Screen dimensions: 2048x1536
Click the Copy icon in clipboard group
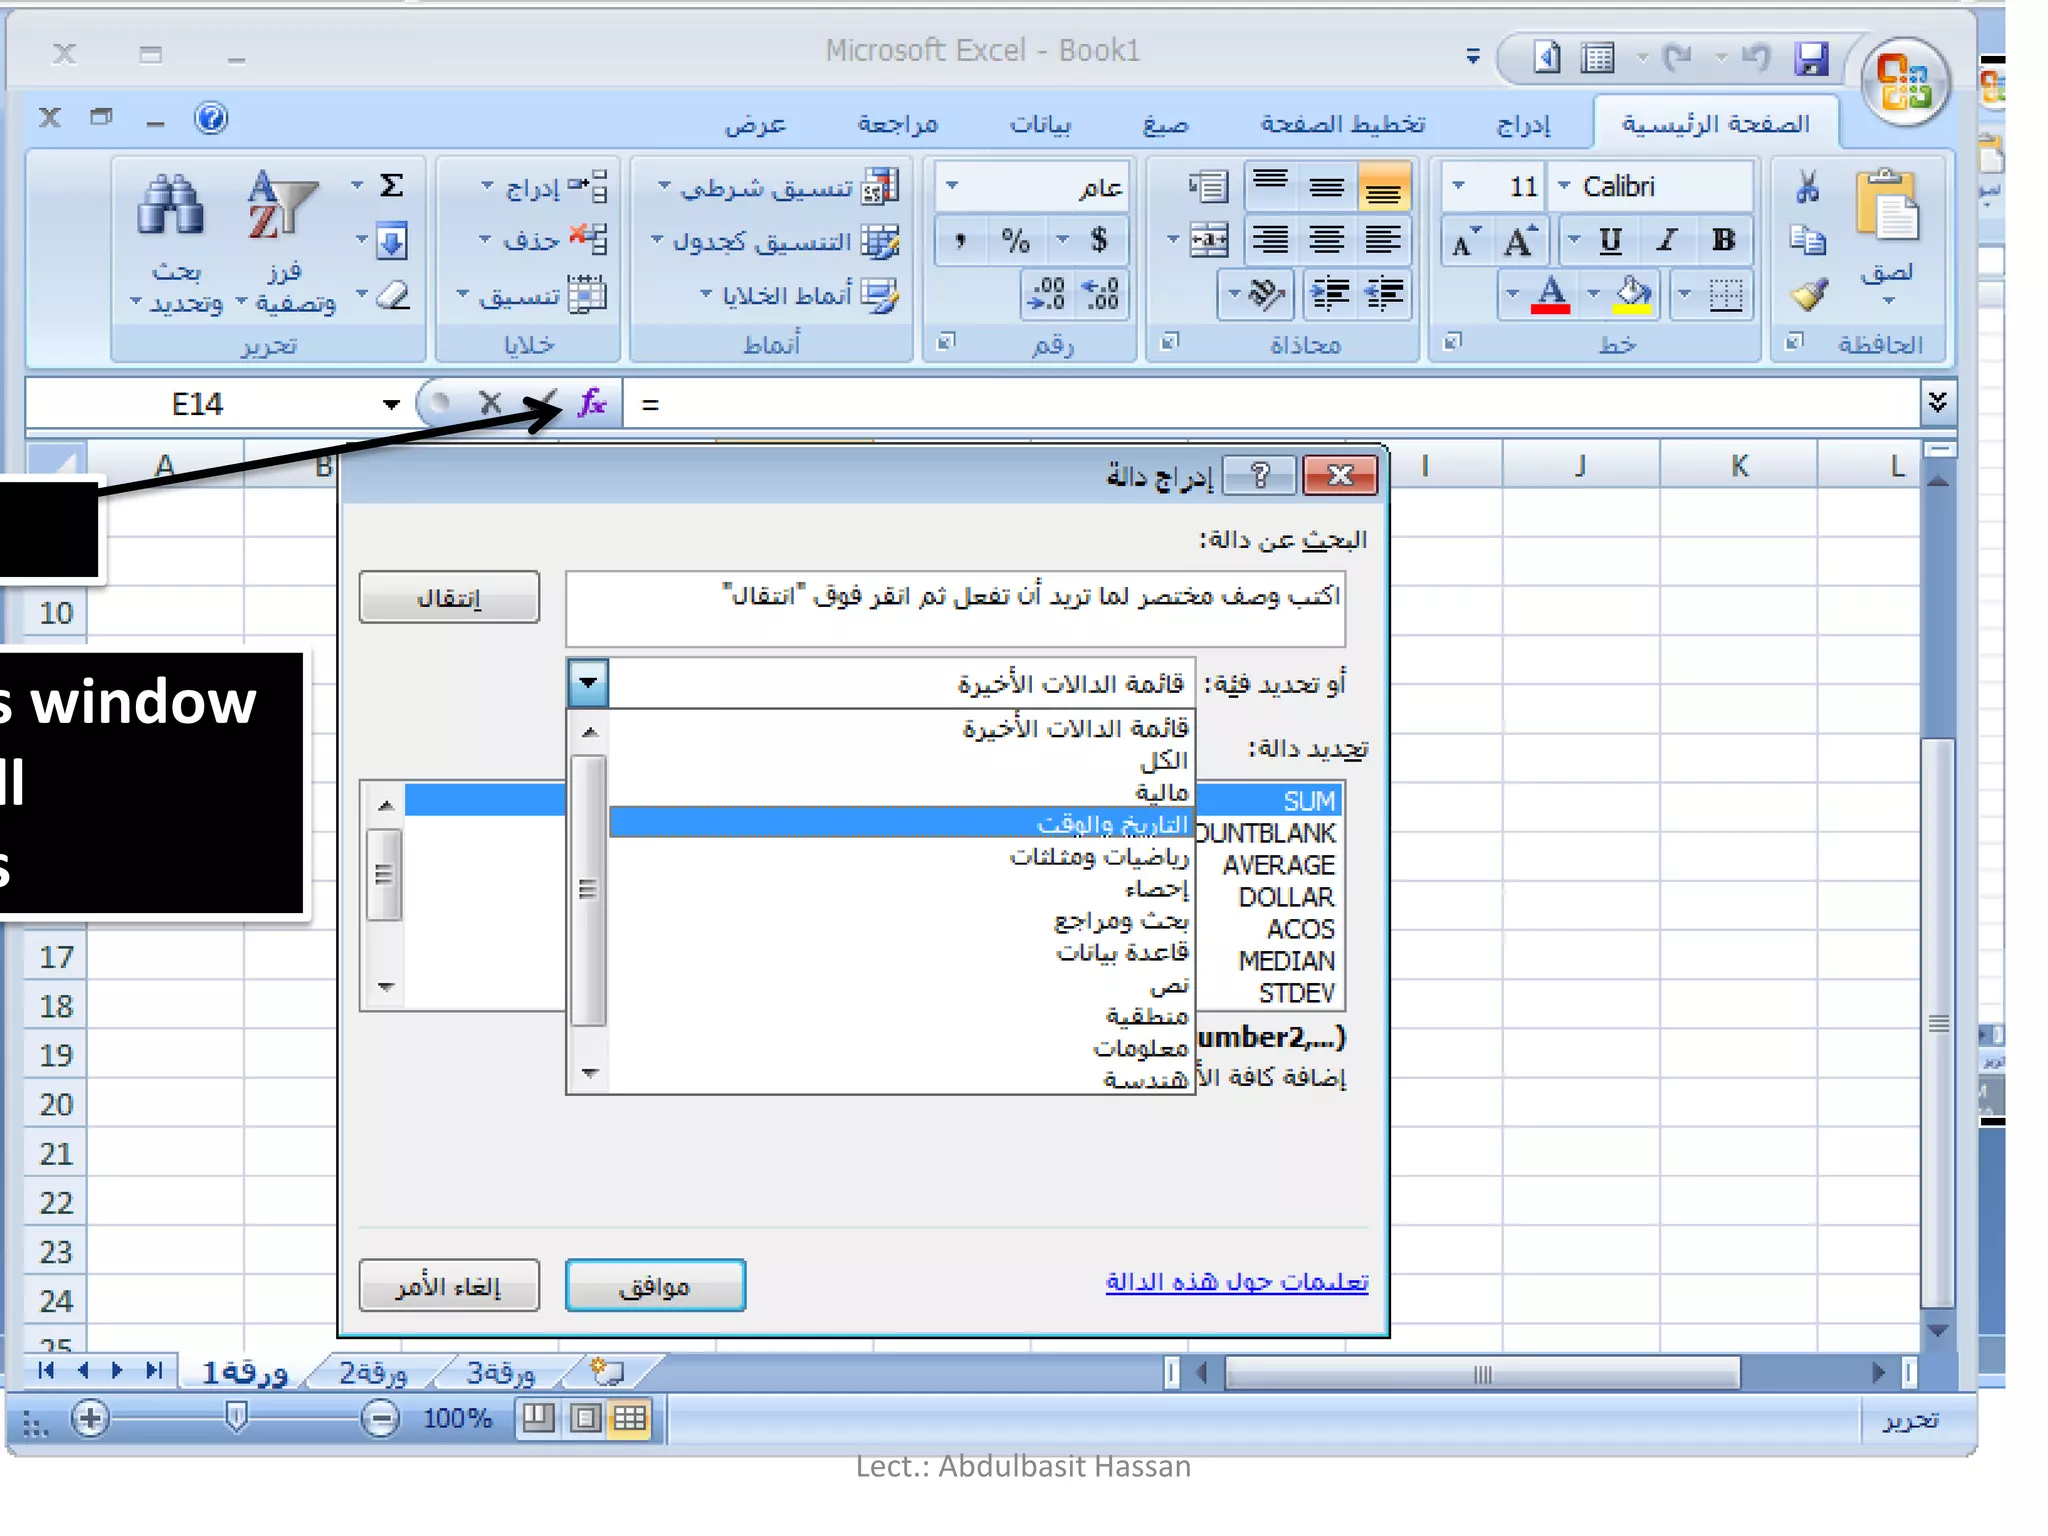(1807, 240)
